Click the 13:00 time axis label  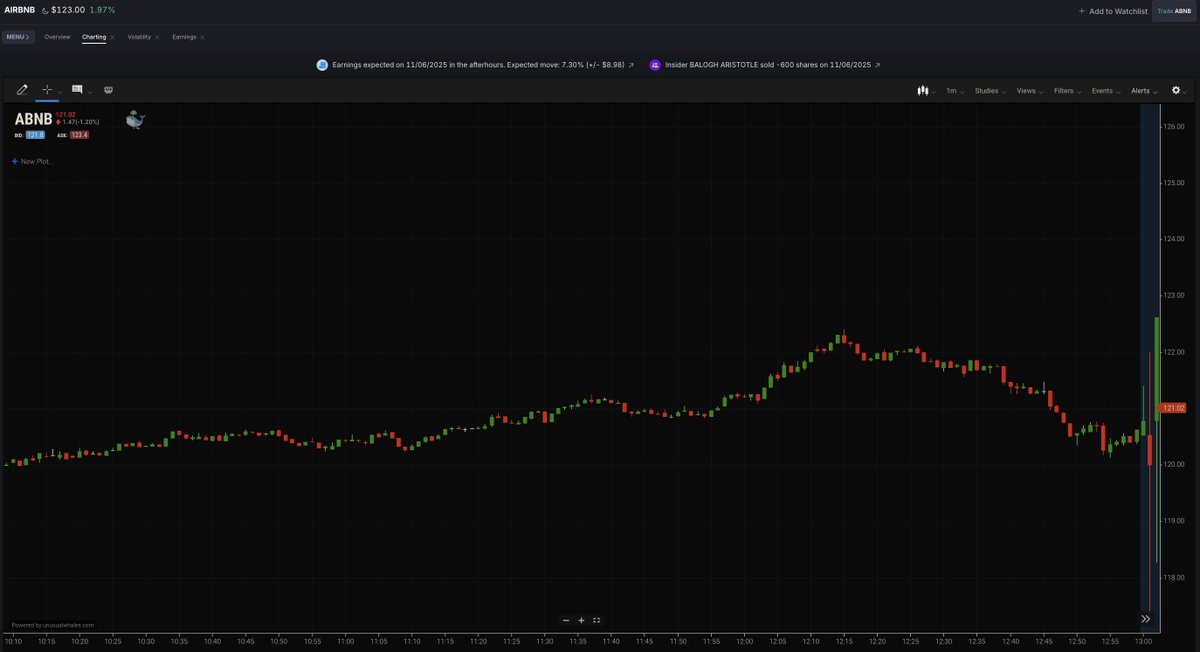click(x=1142, y=641)
